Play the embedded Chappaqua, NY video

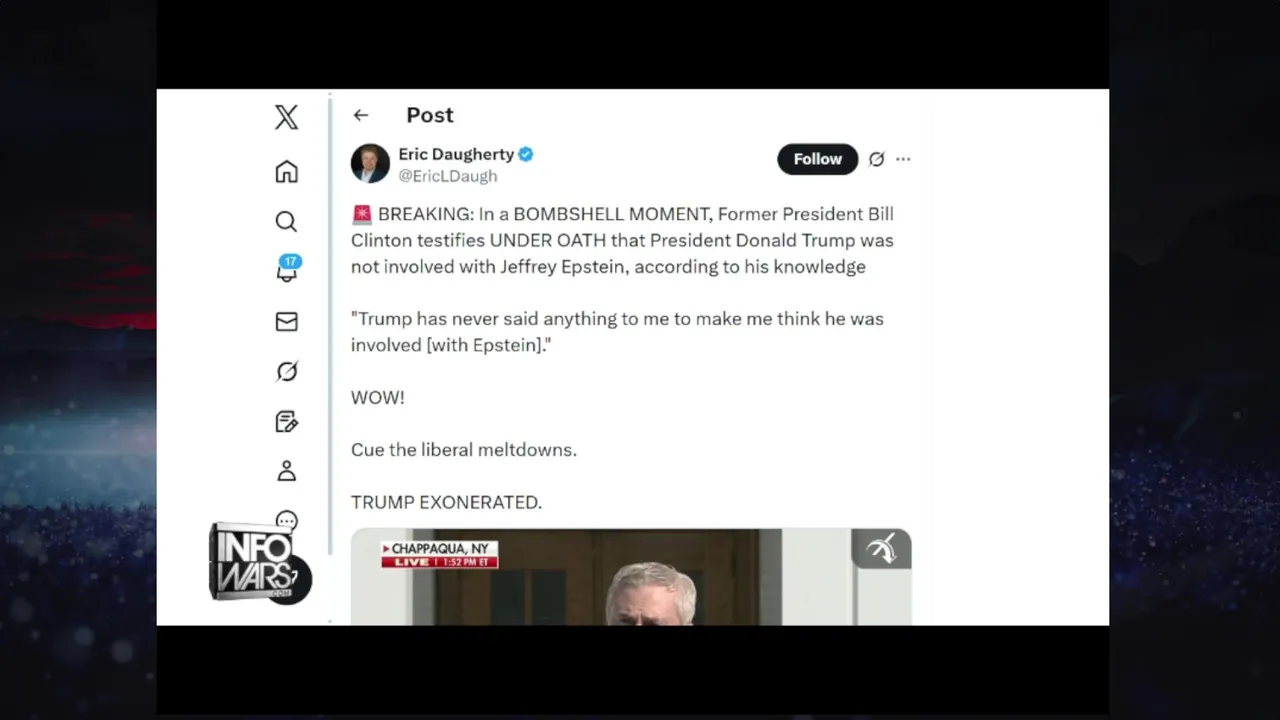pos(631,577)
